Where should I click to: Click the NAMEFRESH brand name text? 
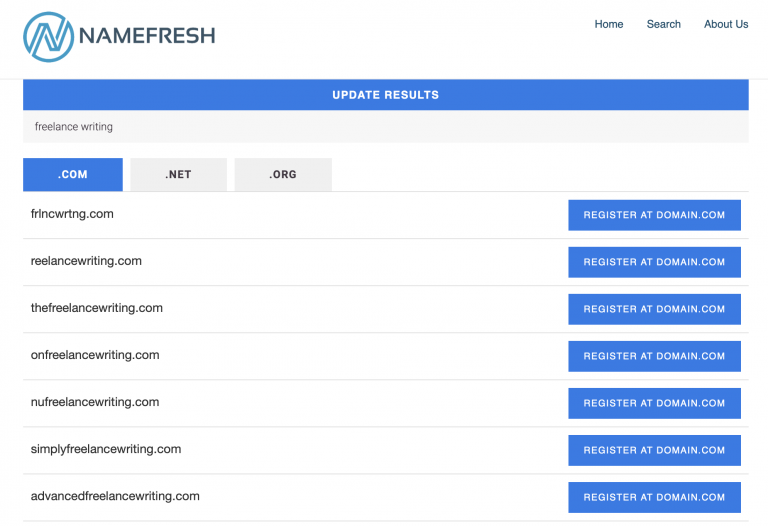tap(146, 36)
